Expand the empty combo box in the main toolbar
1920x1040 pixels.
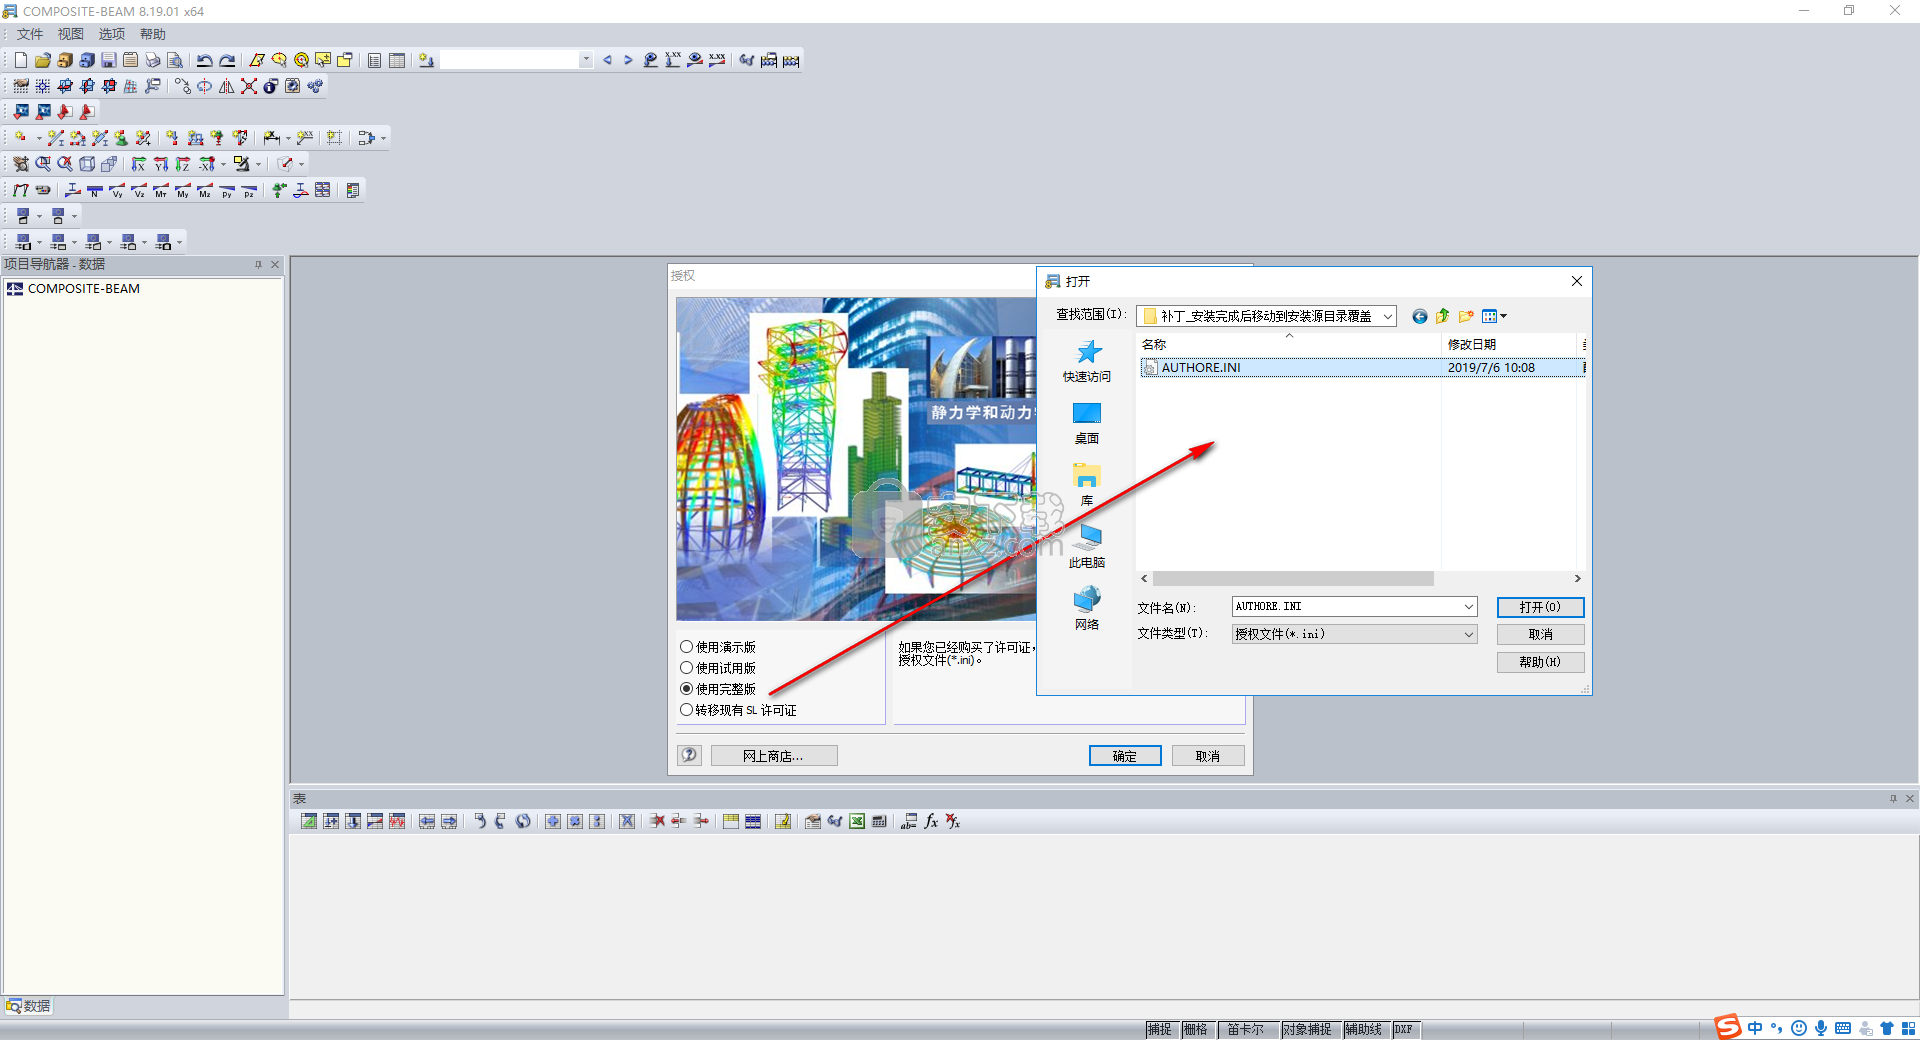(x=586, y=60)
